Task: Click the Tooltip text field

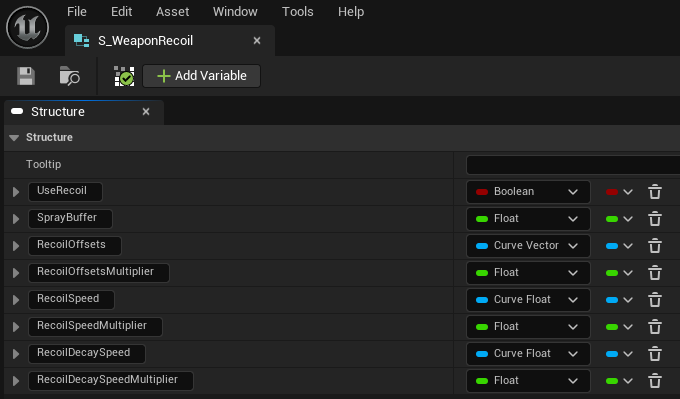Action: 573,165
